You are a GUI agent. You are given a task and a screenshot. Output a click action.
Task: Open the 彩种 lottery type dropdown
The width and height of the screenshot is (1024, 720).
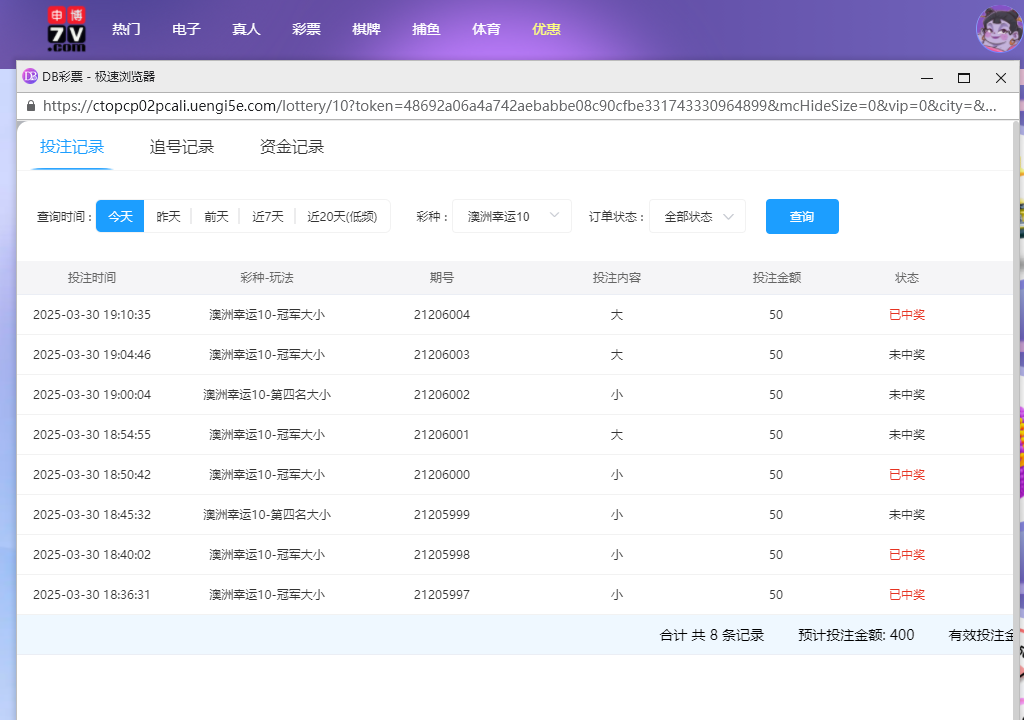[512, 216]
